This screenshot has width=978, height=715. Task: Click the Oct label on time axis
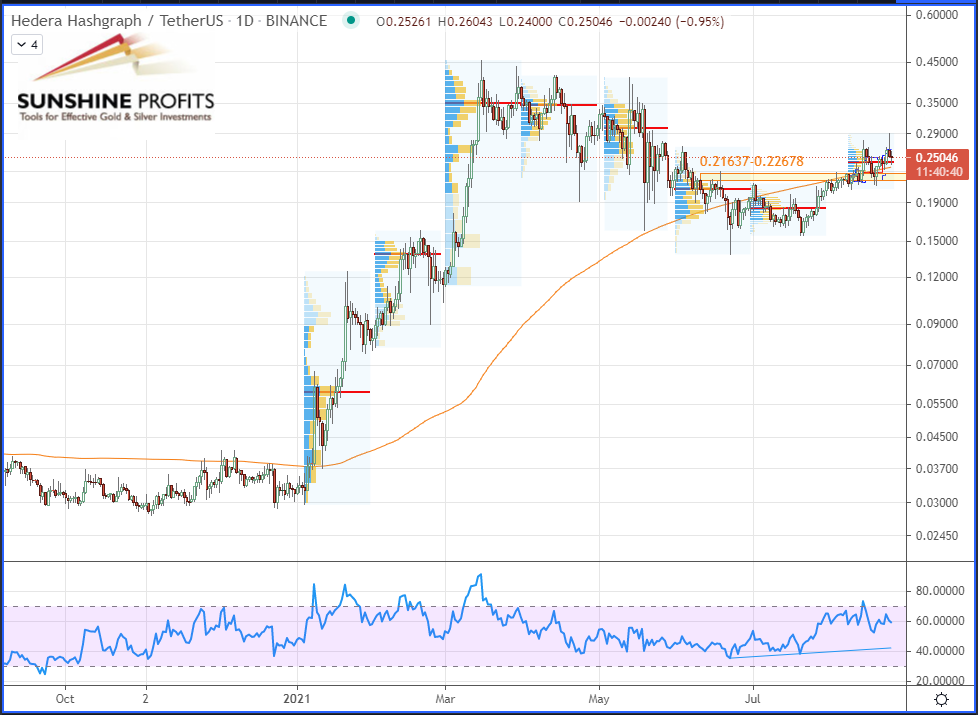click(x=65, y=698)
